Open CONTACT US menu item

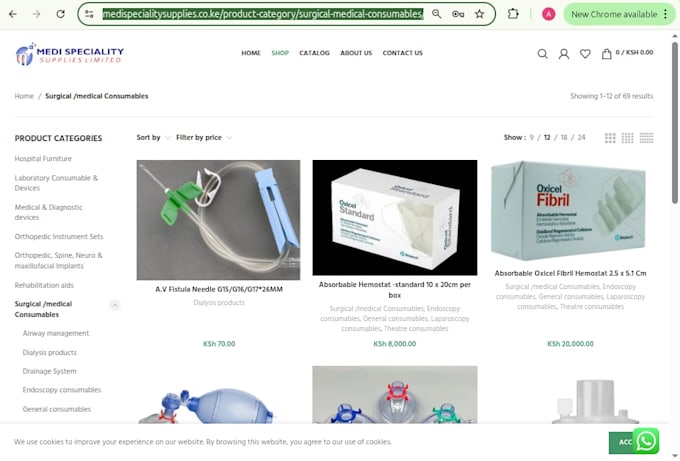pyautogui.click(x=402, y=53)
